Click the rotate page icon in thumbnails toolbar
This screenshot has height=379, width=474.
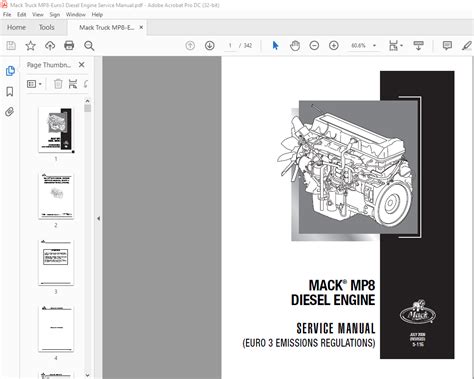tap(86, 84)
